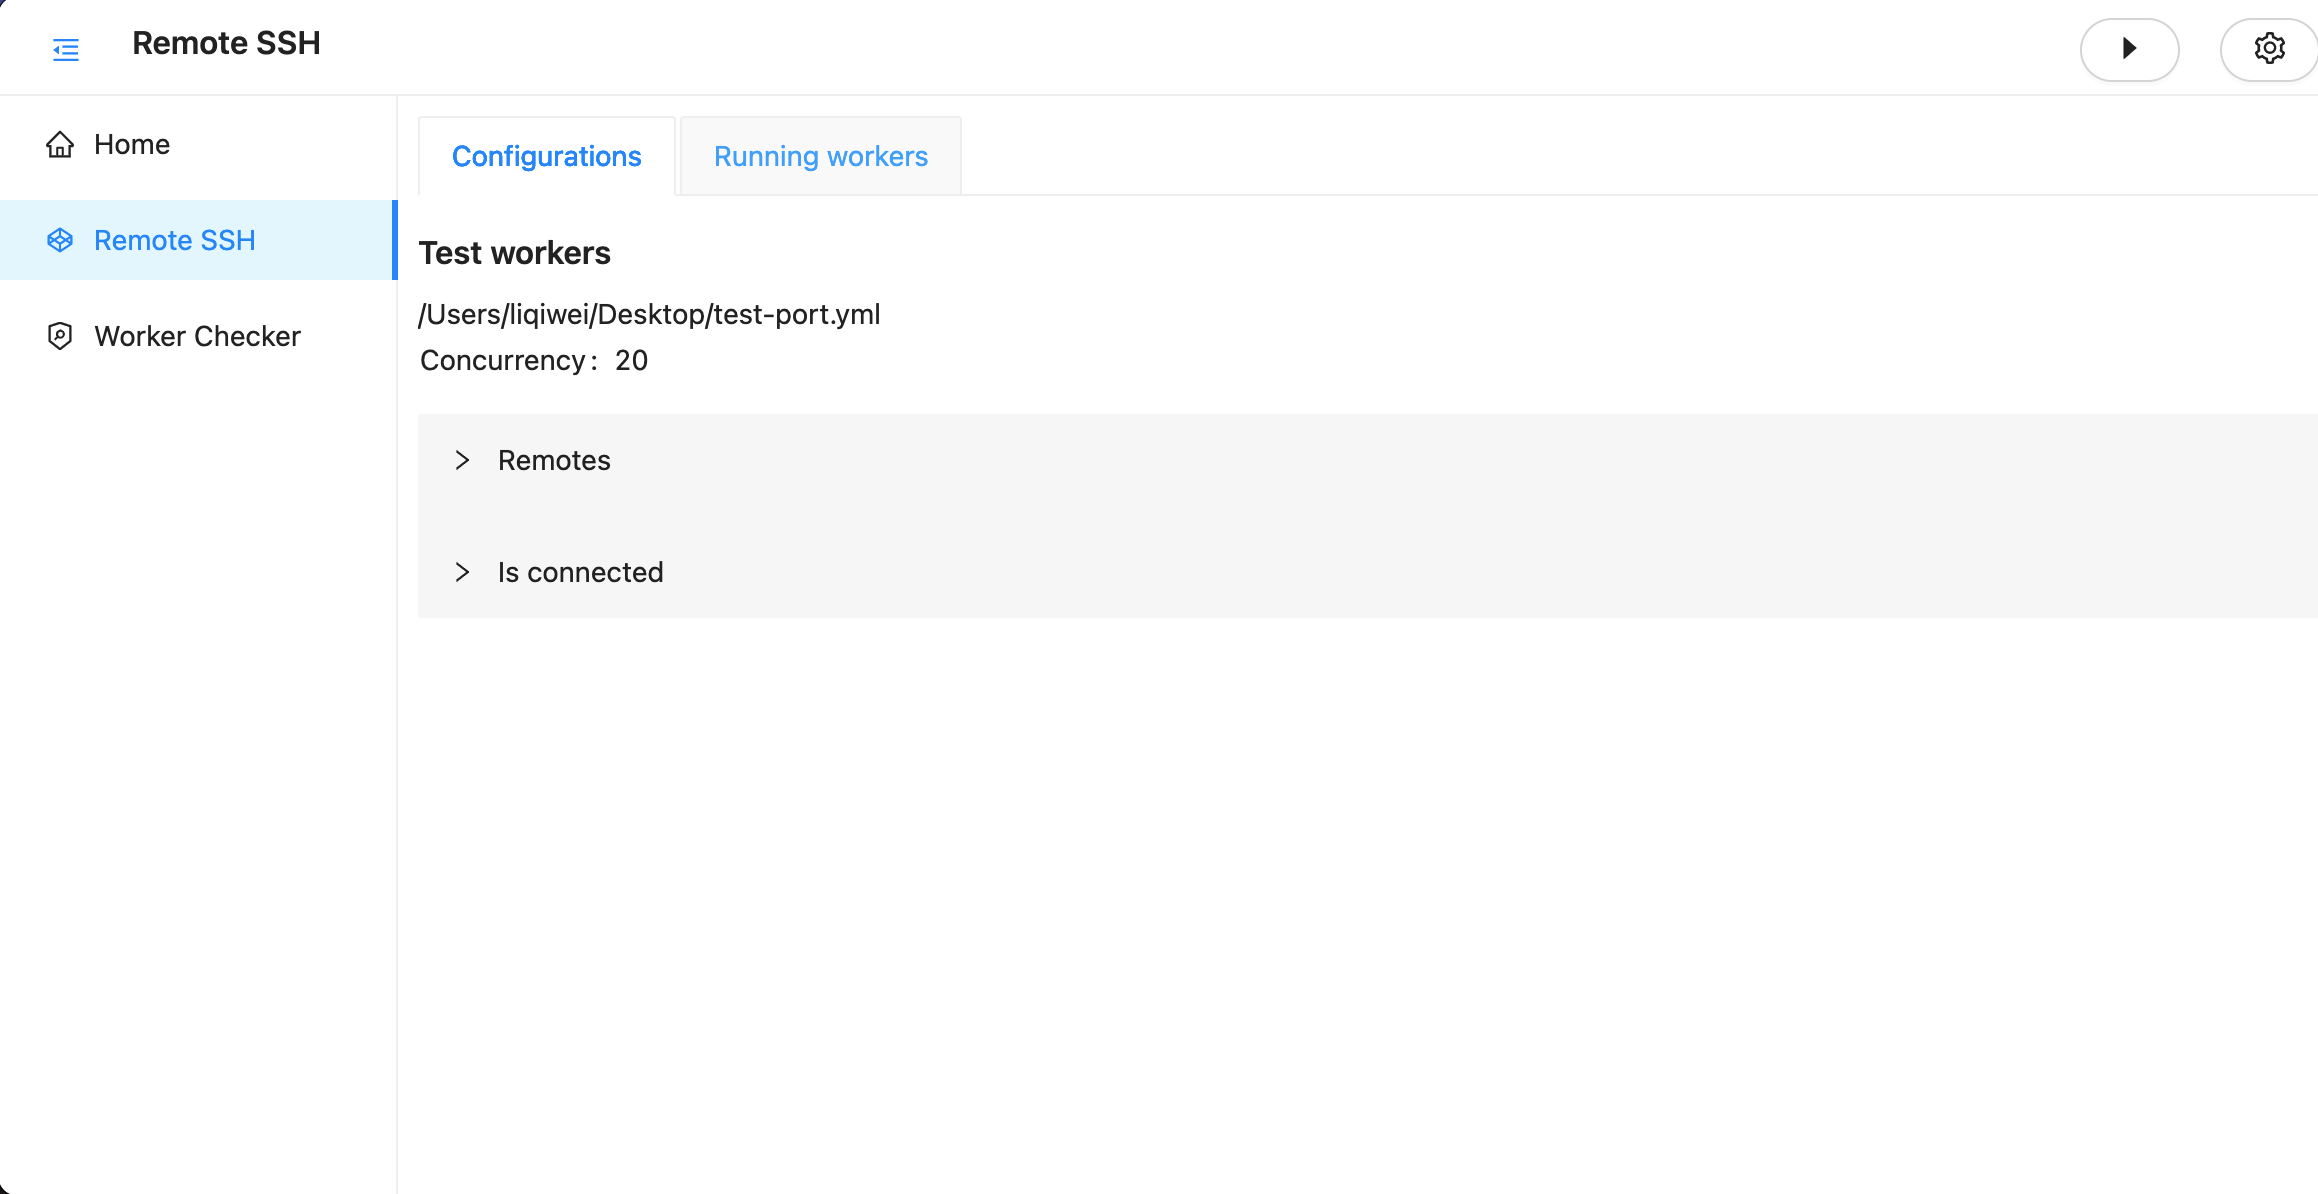The image size is (2318, 1194).
Task: Go to Worker Checker page
Action: point(197,336)
